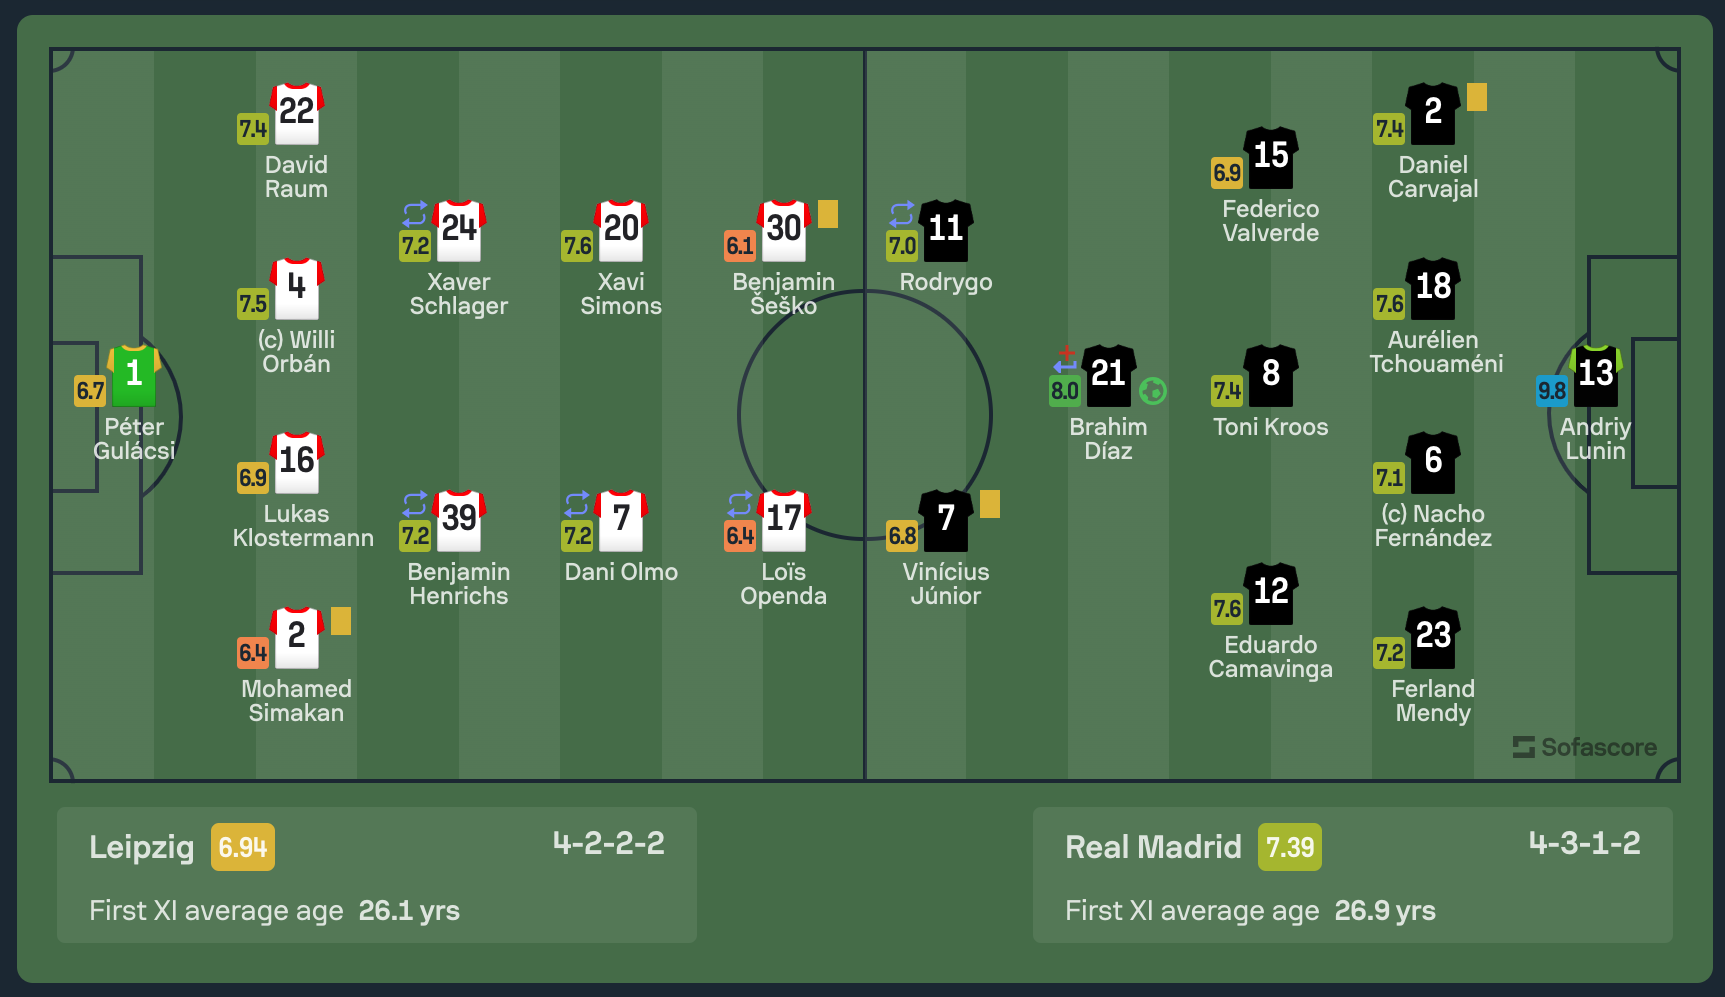The image size is (1725, 997).
Task: Click the substitution icon beside Xaver Schlager
Action: click(415, 213)
